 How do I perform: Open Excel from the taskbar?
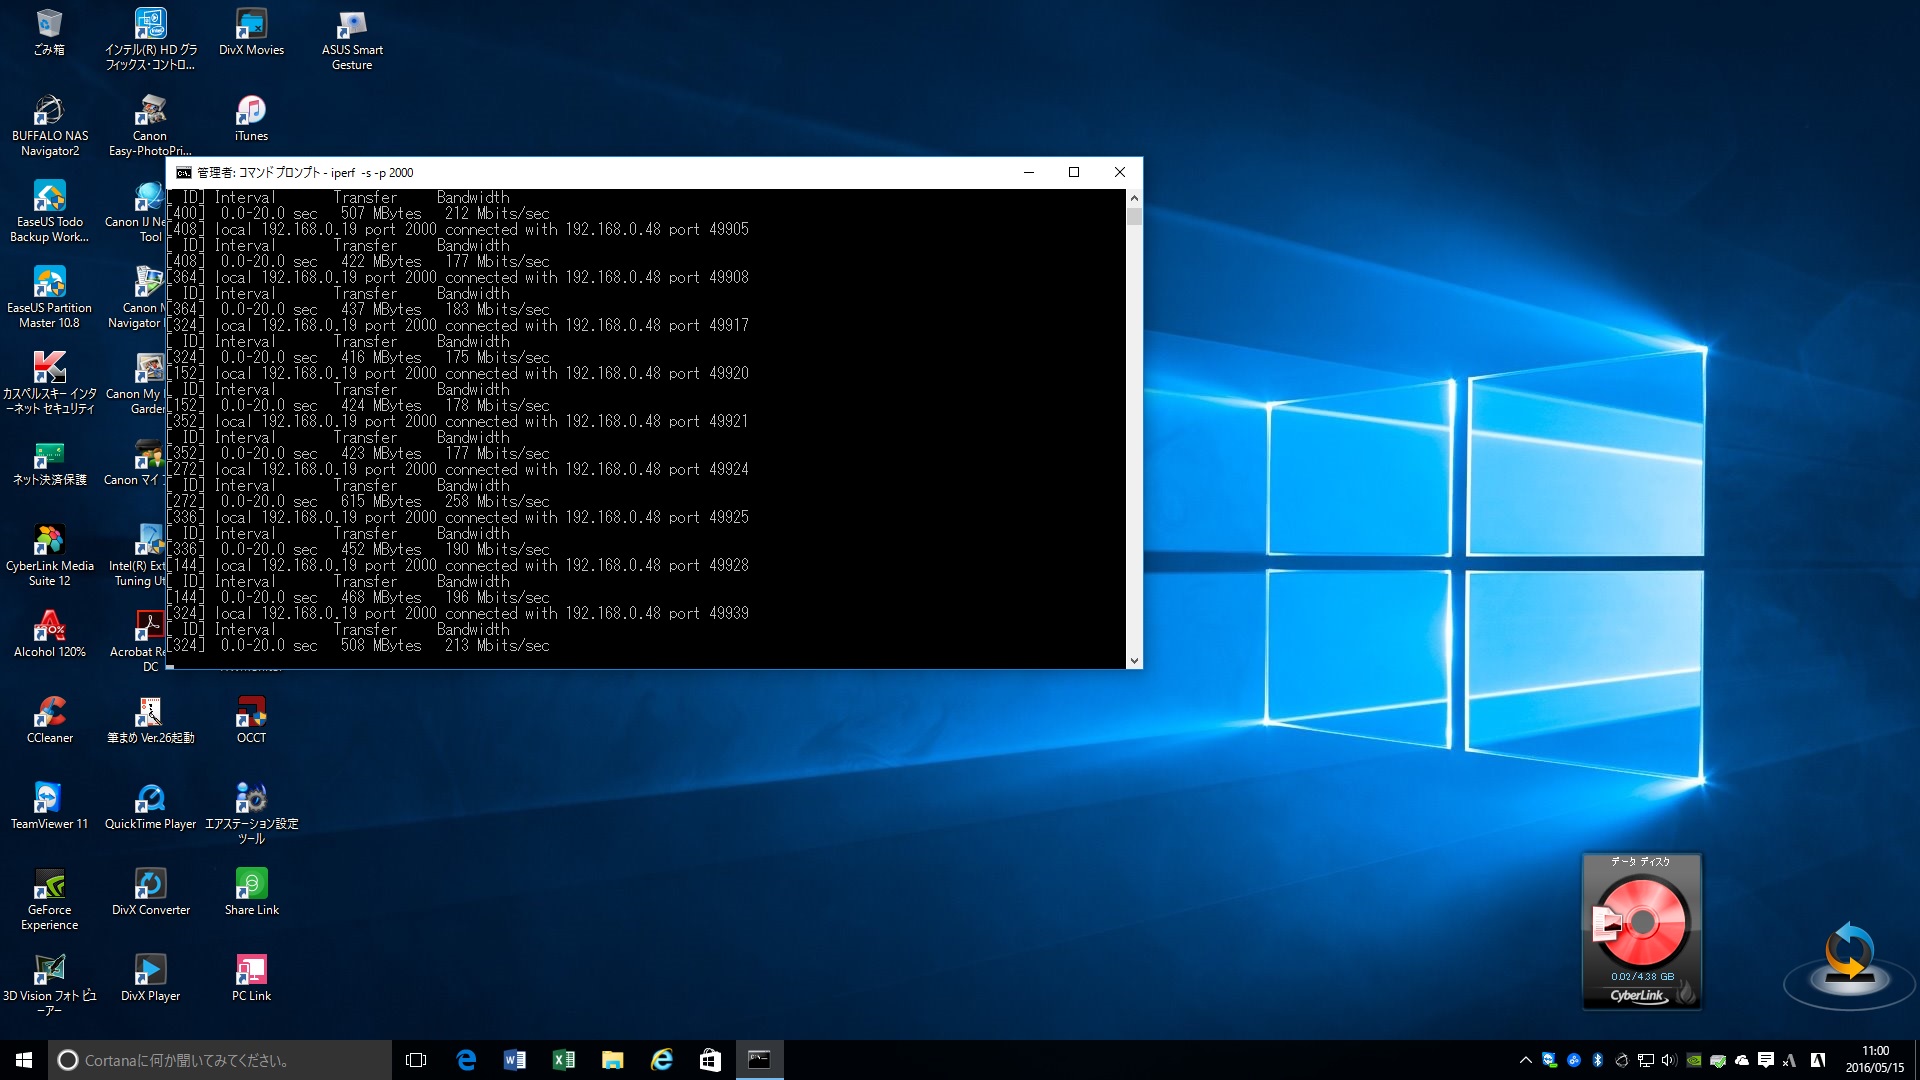coord(564,1060)
